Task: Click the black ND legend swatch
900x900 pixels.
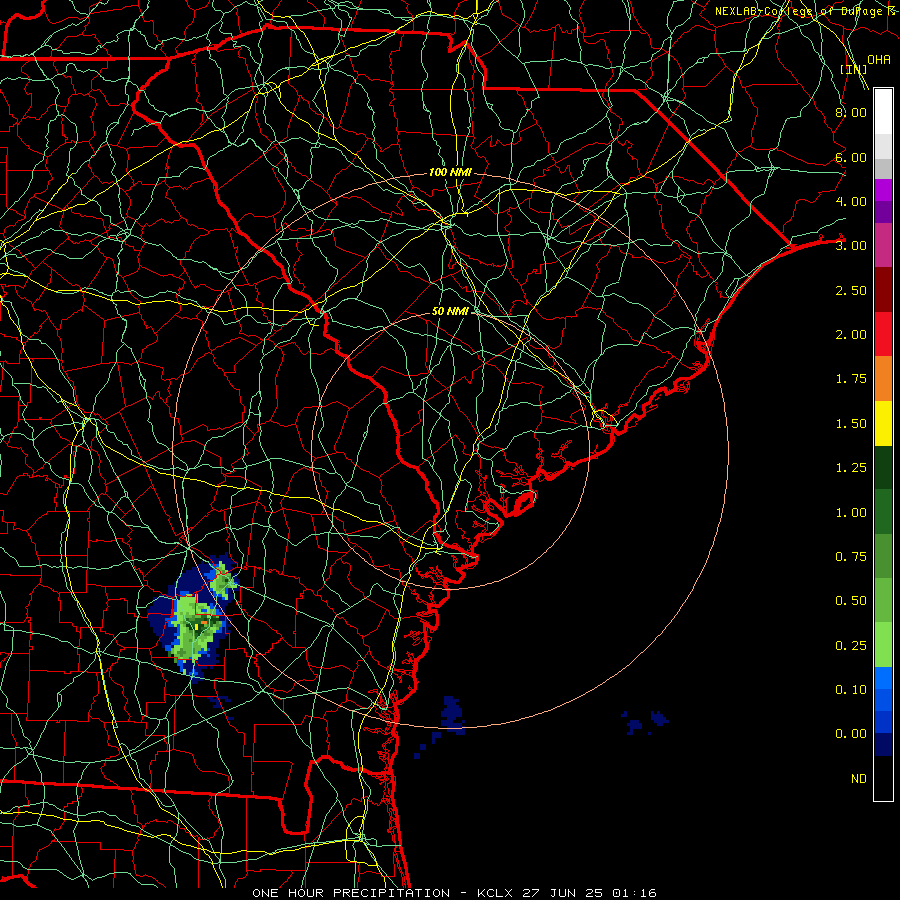Action: (x=883, y=778)
